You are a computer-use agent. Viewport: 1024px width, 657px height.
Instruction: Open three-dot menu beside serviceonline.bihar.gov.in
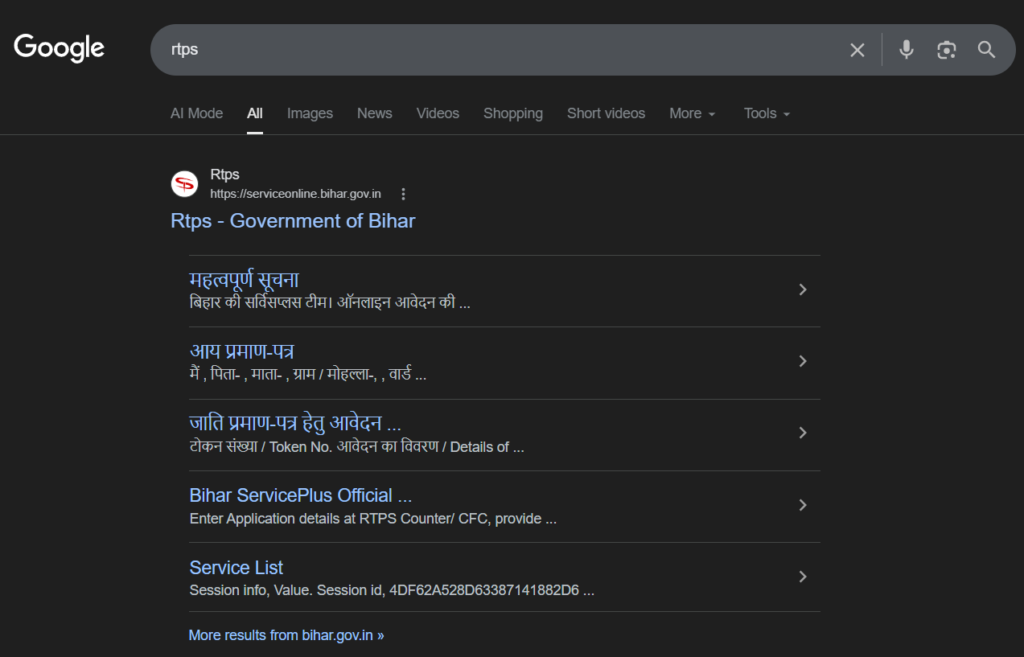tap(403, 194)
